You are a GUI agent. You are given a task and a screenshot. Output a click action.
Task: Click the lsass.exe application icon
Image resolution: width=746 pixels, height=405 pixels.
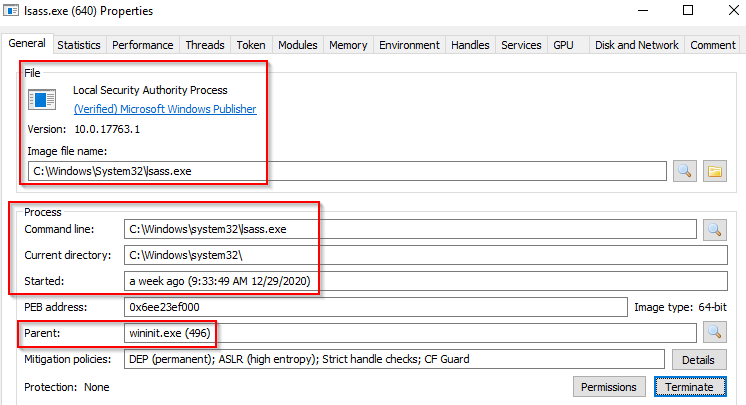tap(42, 99)
